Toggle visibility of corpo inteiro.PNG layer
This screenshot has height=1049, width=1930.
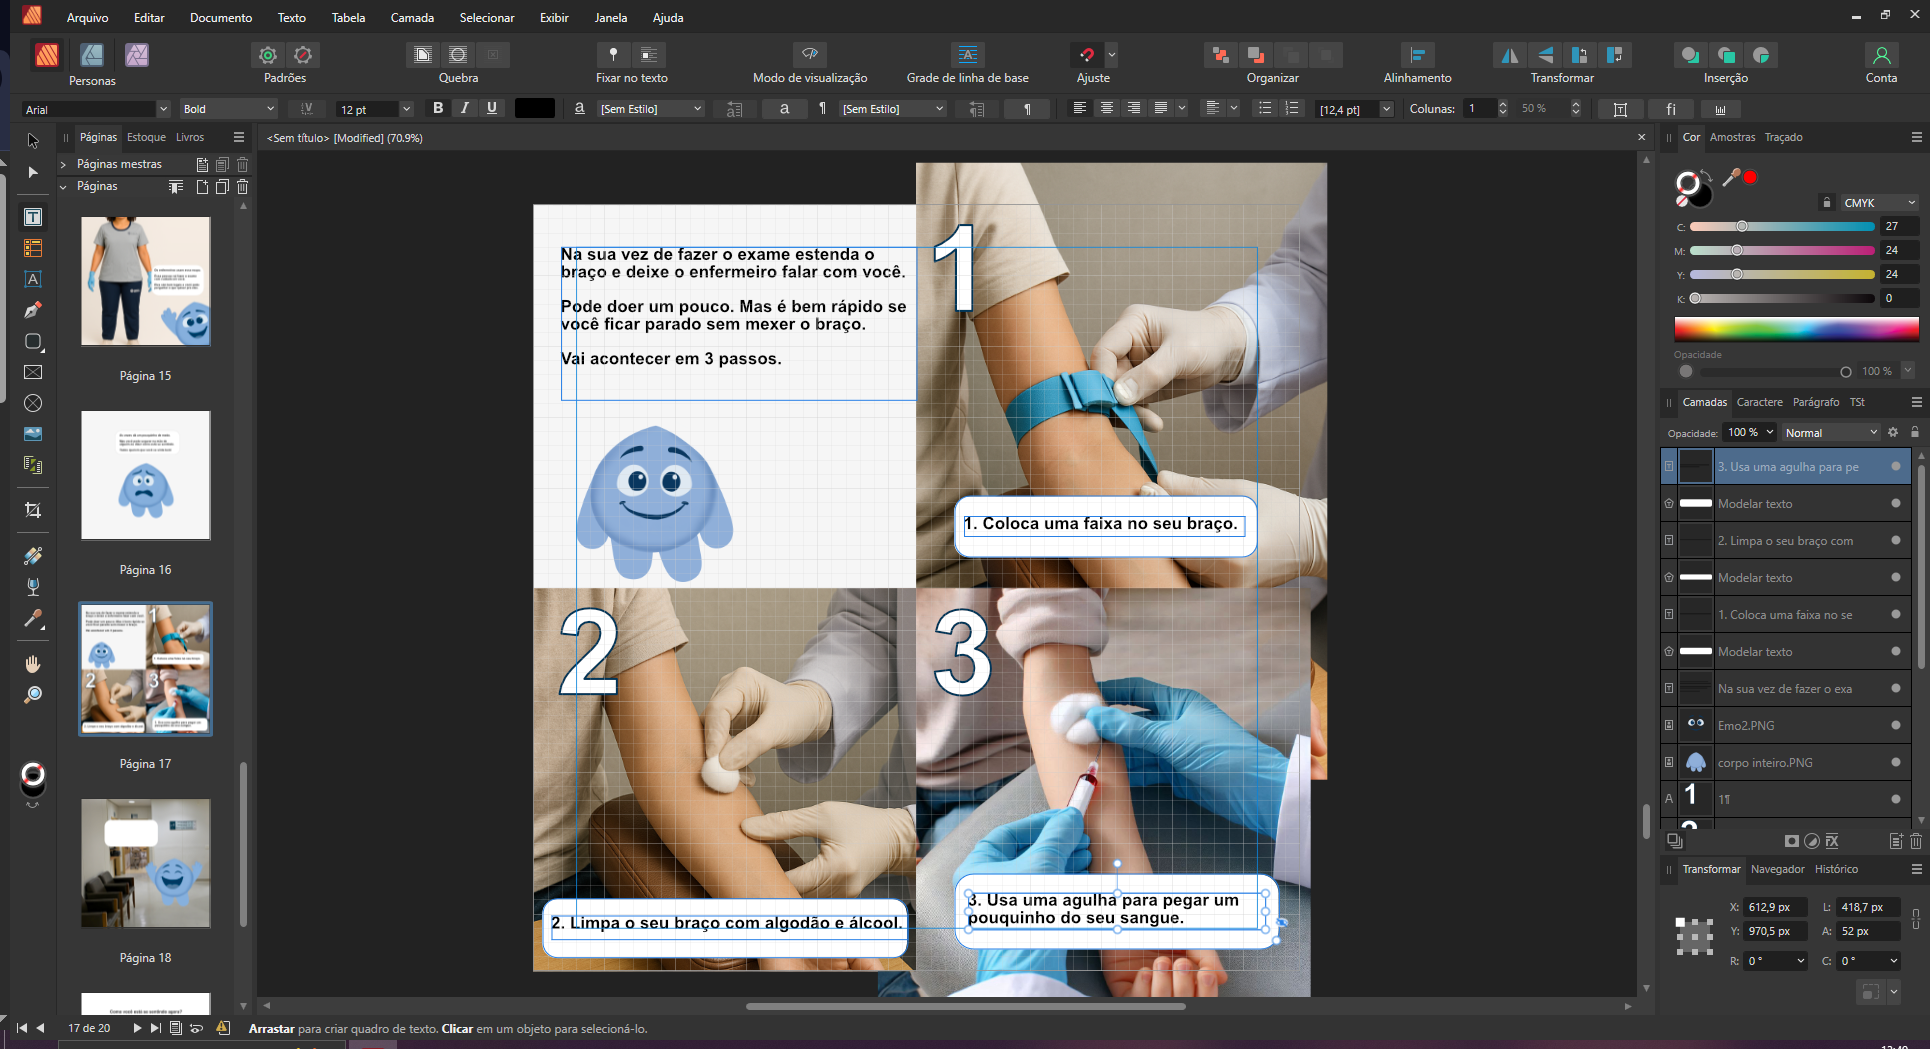click(1895, 762)
